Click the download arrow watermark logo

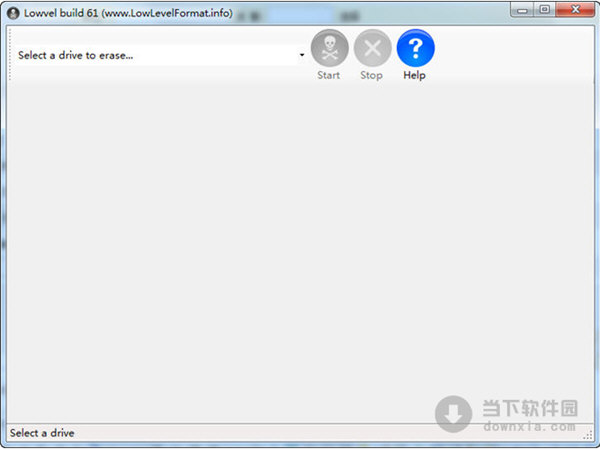pyautogui.click(x=453, y=411)
